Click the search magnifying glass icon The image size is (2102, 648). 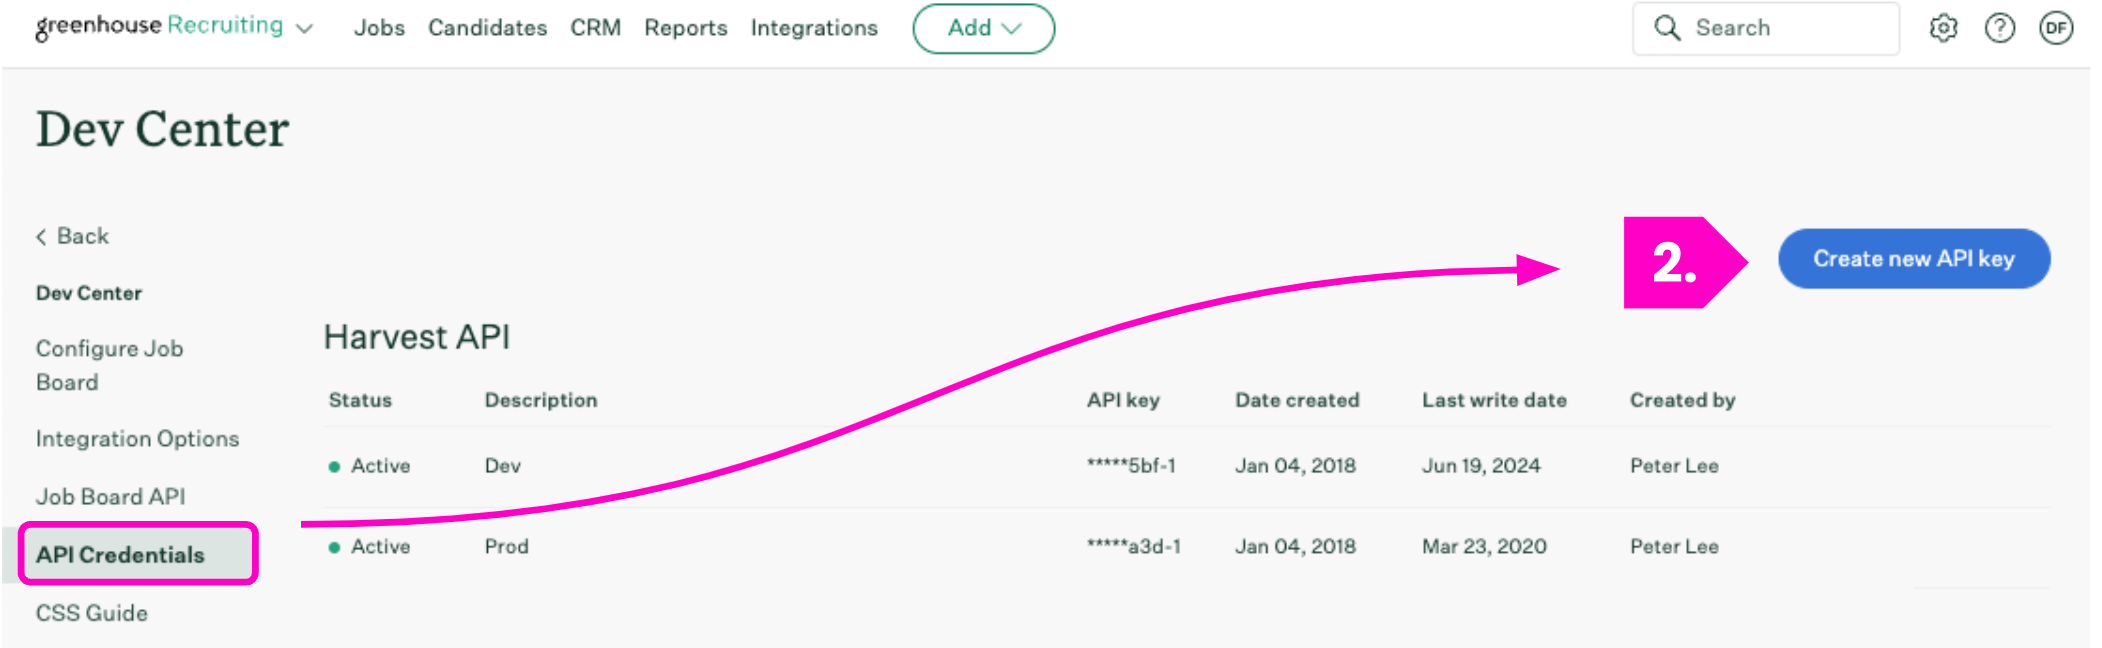pos(1667,28)
